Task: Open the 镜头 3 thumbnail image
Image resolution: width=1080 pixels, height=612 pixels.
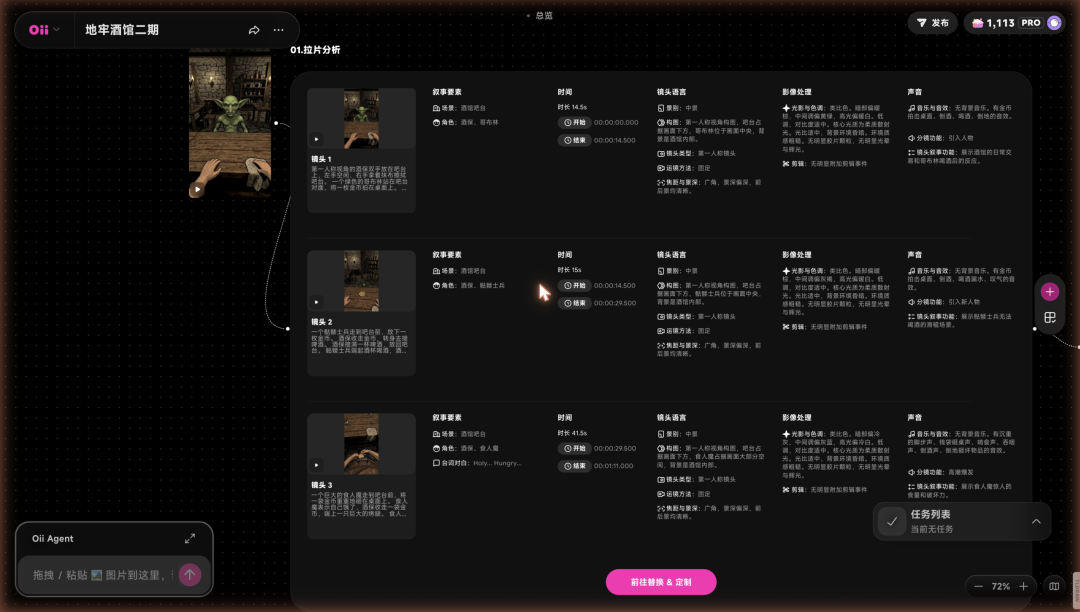Action: (362, 444)
